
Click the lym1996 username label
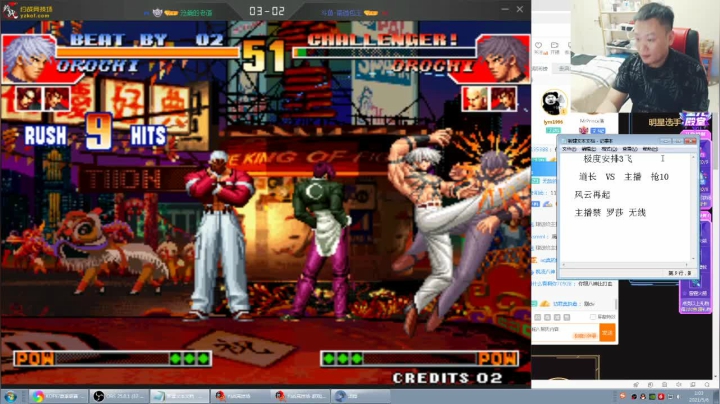point(553,122)
